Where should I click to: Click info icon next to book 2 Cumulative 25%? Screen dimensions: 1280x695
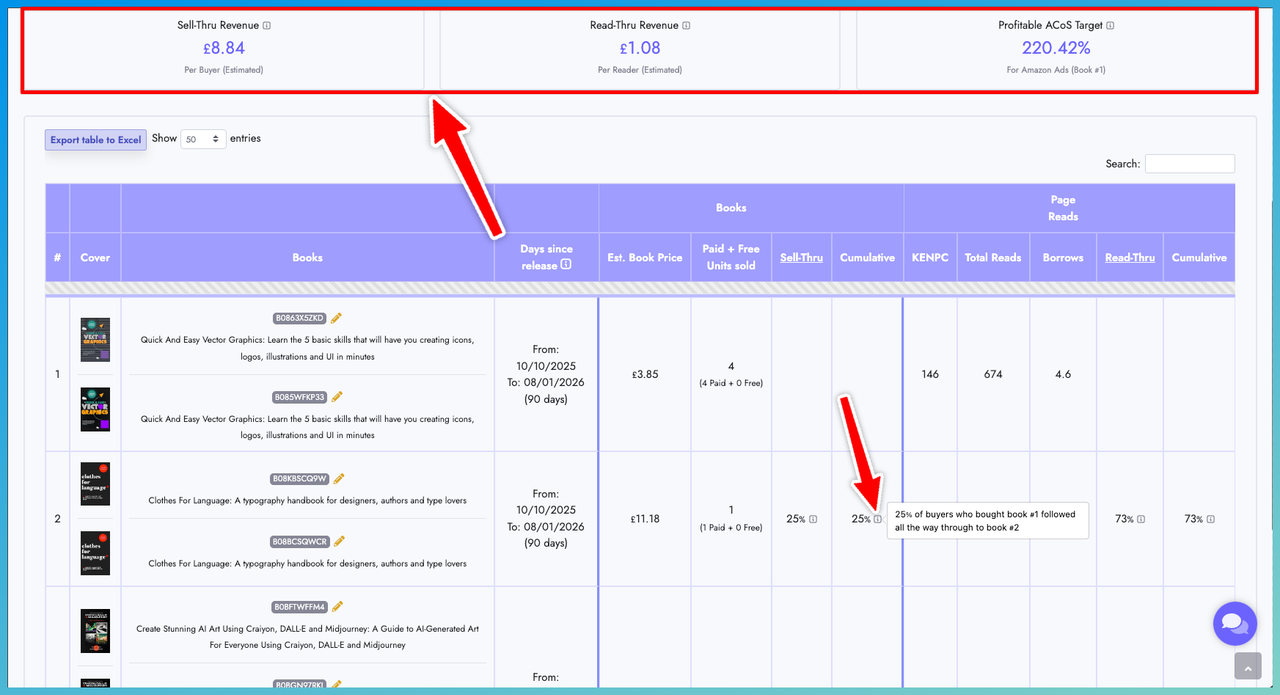point(878,519)
